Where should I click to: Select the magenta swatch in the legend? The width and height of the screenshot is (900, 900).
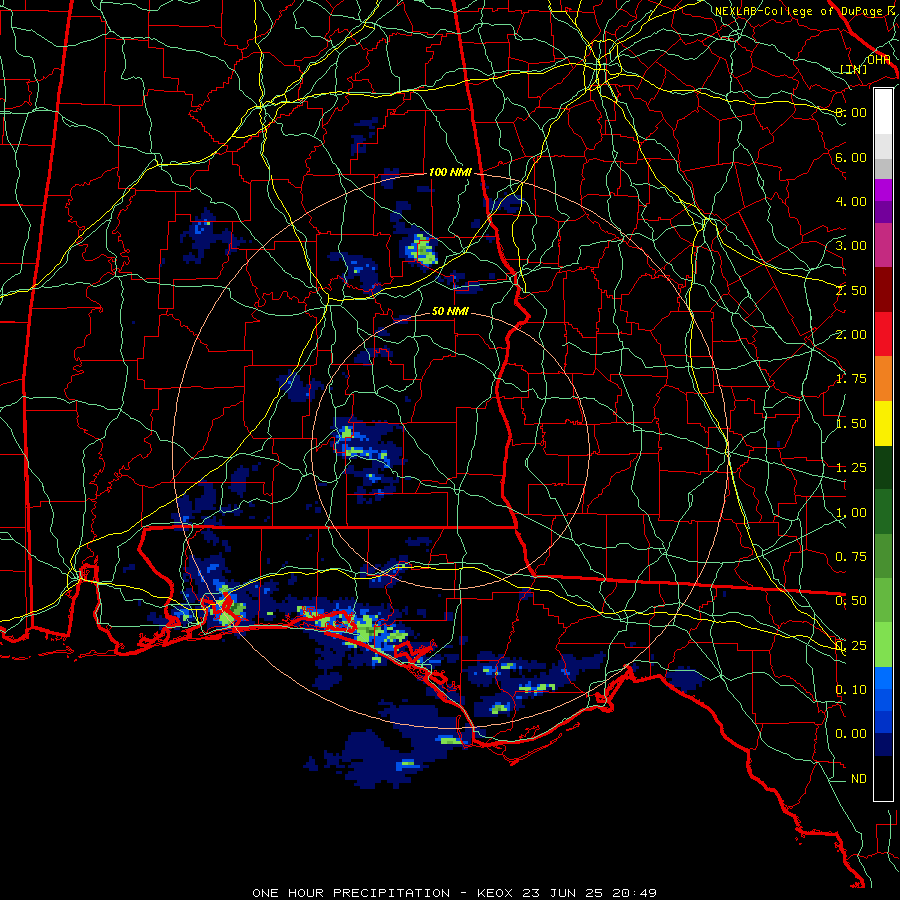(883, 190)
